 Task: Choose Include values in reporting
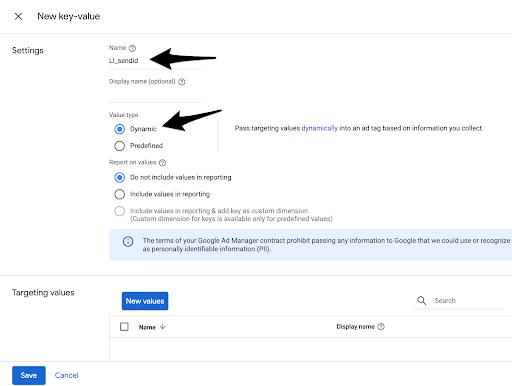pyautogui.click(x=120, y=194)
